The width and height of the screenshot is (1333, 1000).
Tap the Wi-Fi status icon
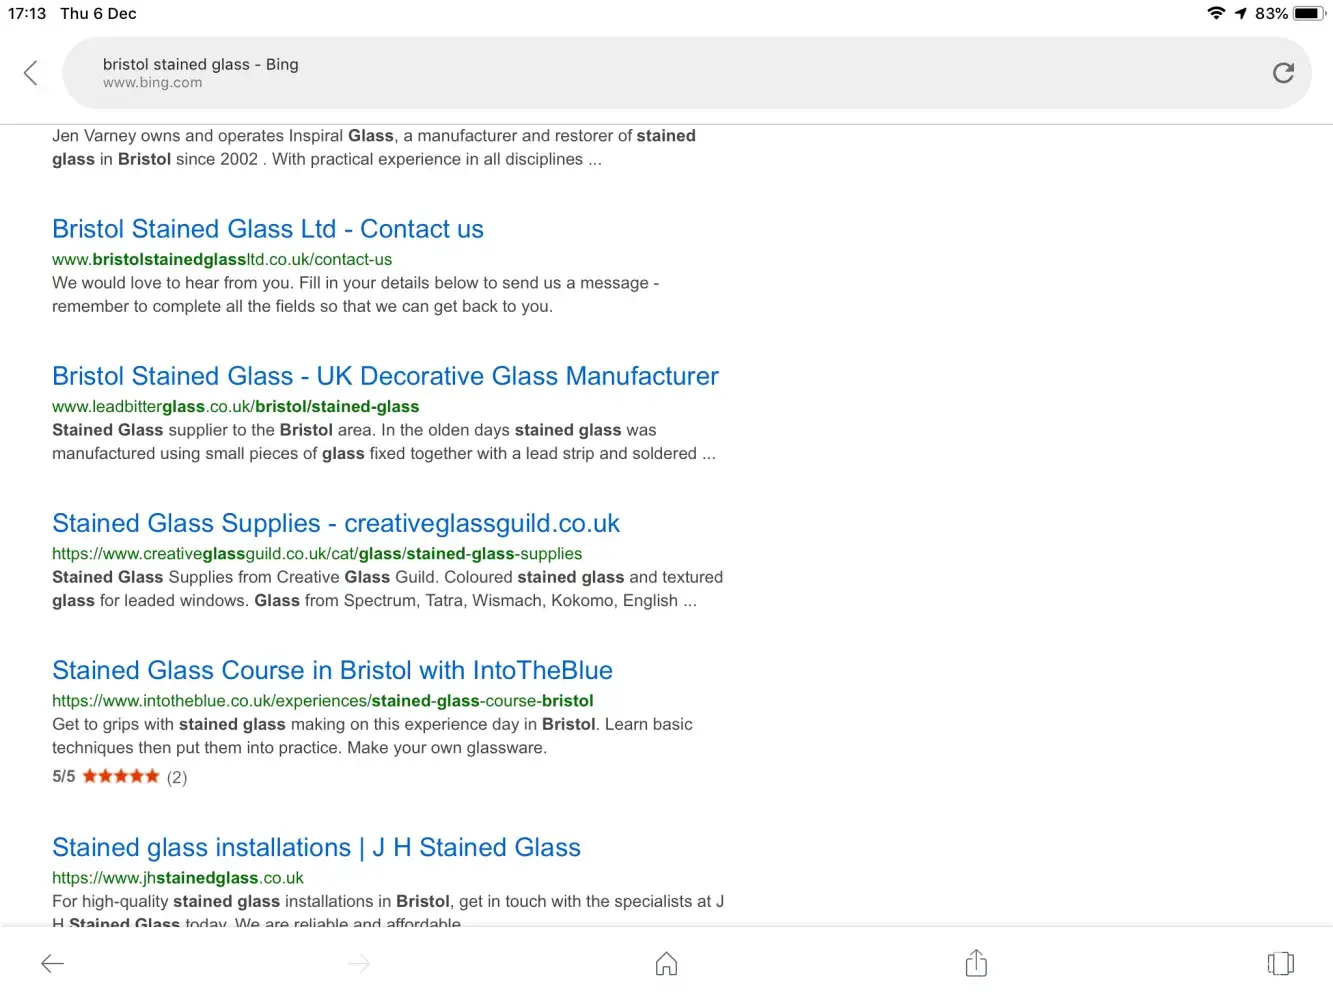pyautogui.click(x=1216, y=13)
